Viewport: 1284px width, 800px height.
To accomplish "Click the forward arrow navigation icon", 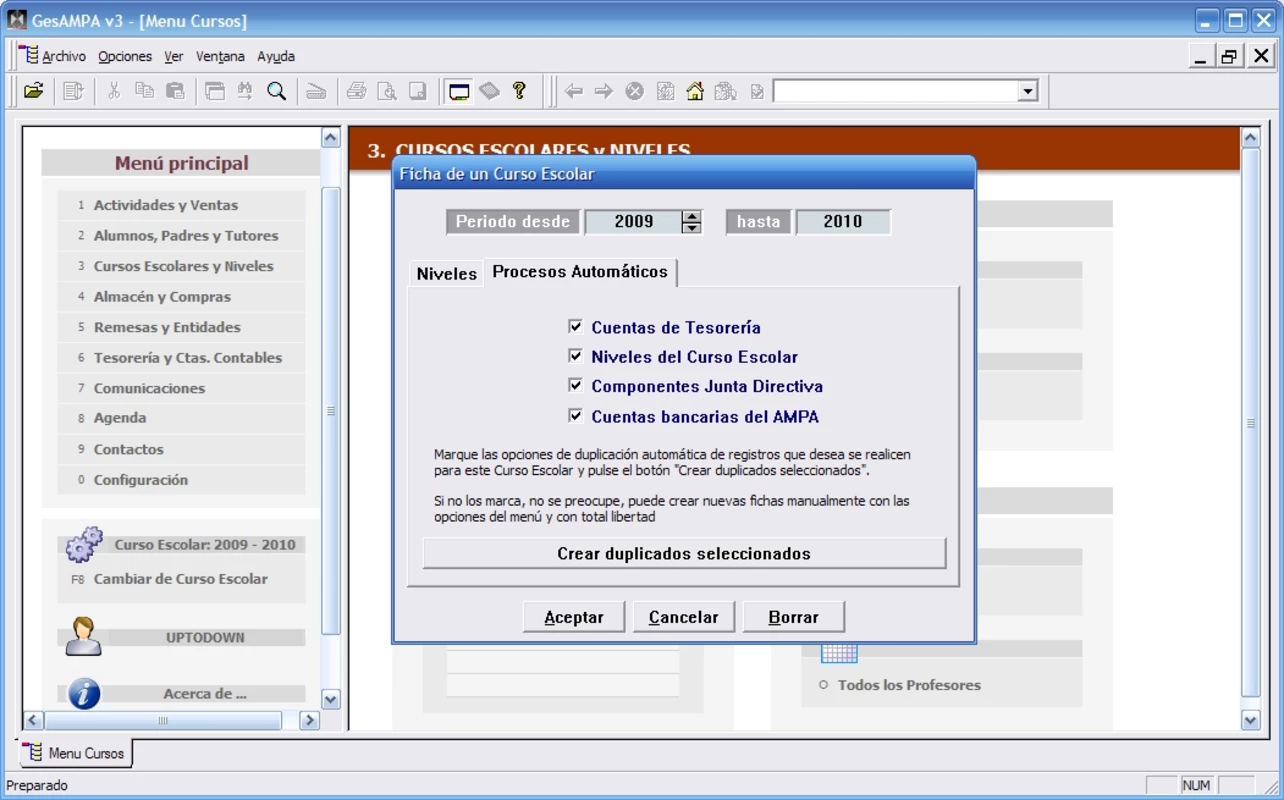I will click(x=604, y=91).
